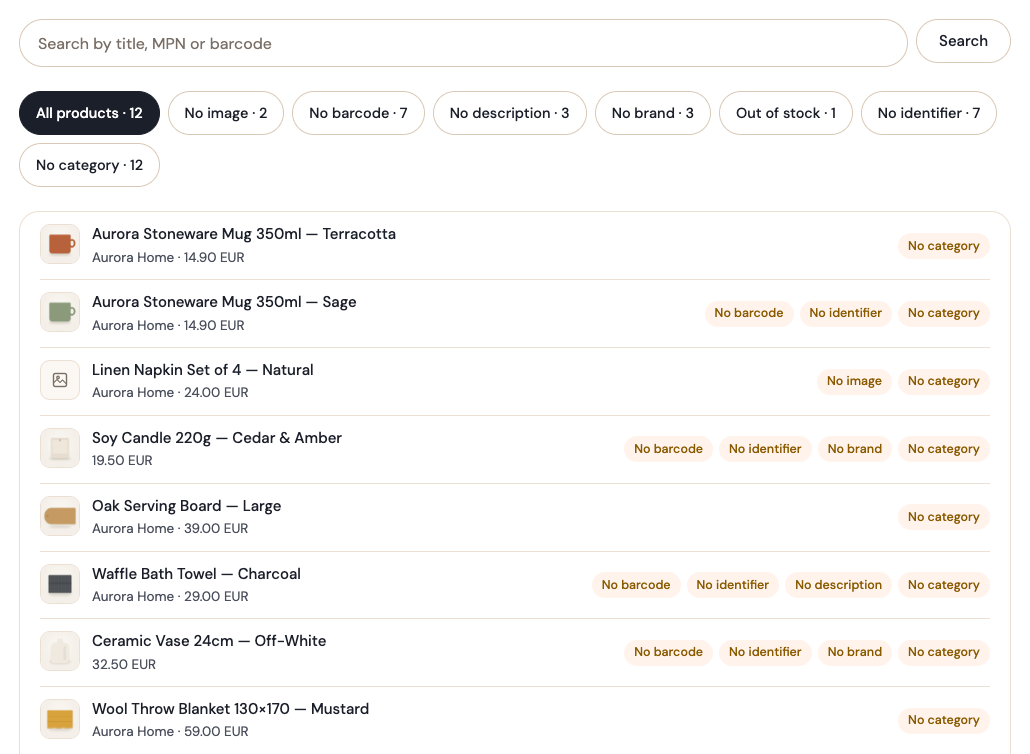Open Wool Throw Blanket 130×170 — Mustard

[231, 709]
